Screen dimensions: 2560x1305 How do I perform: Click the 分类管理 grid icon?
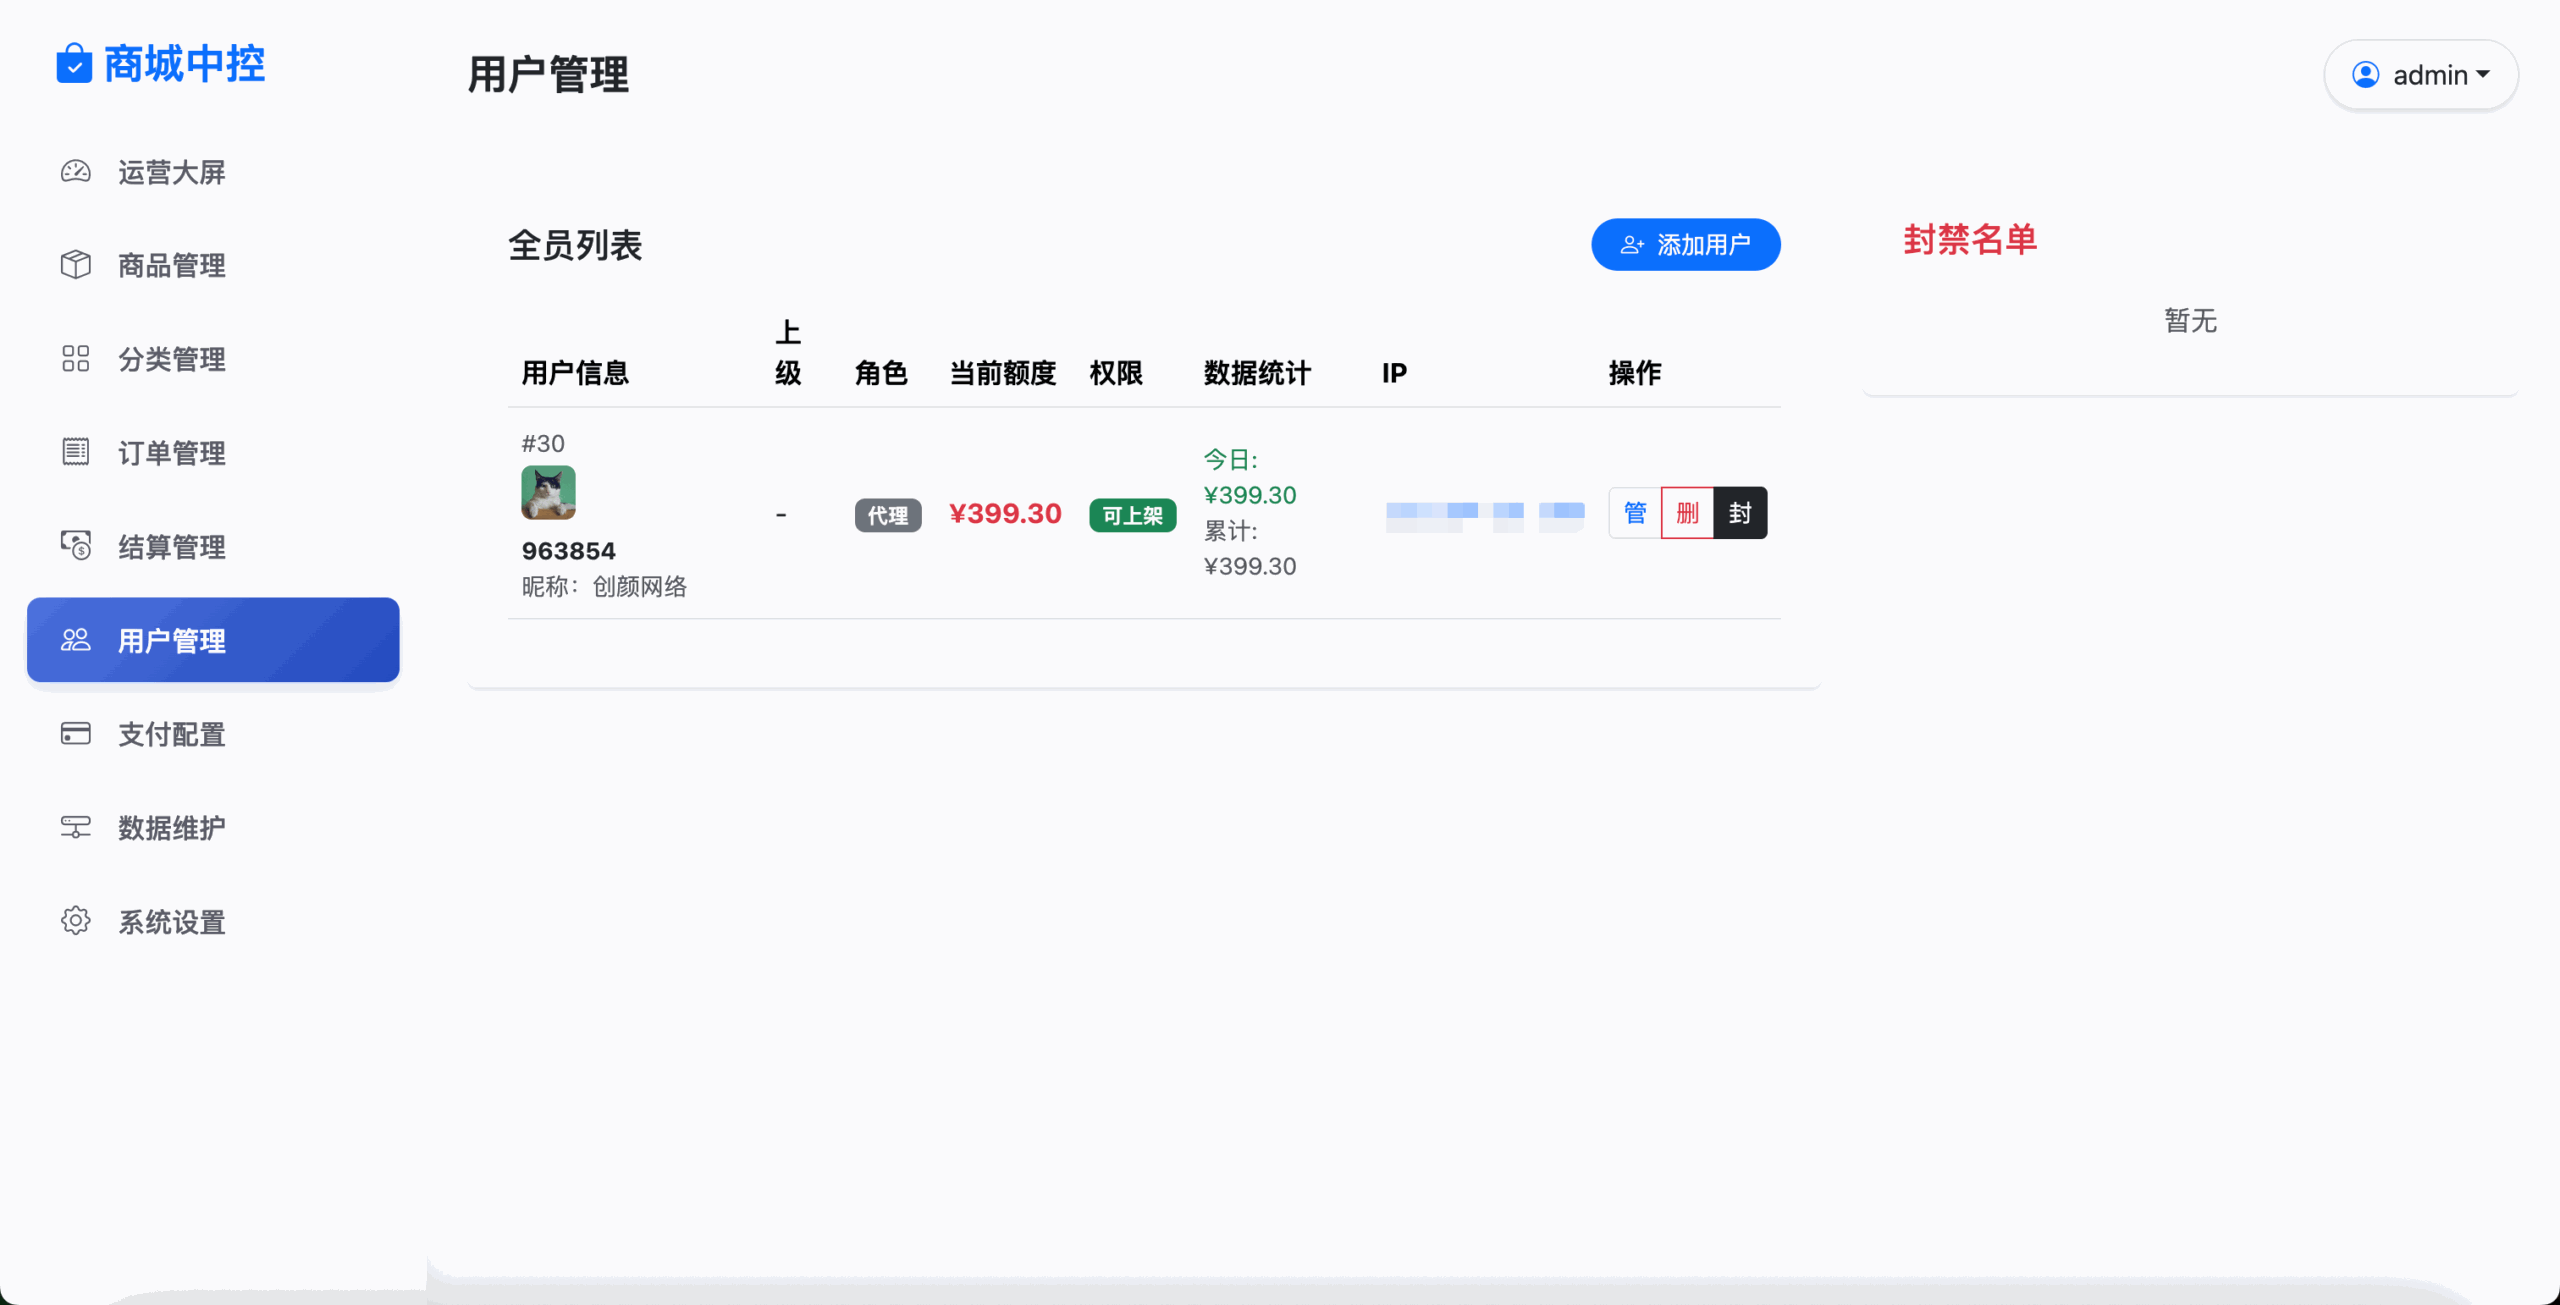pos(75,358)
